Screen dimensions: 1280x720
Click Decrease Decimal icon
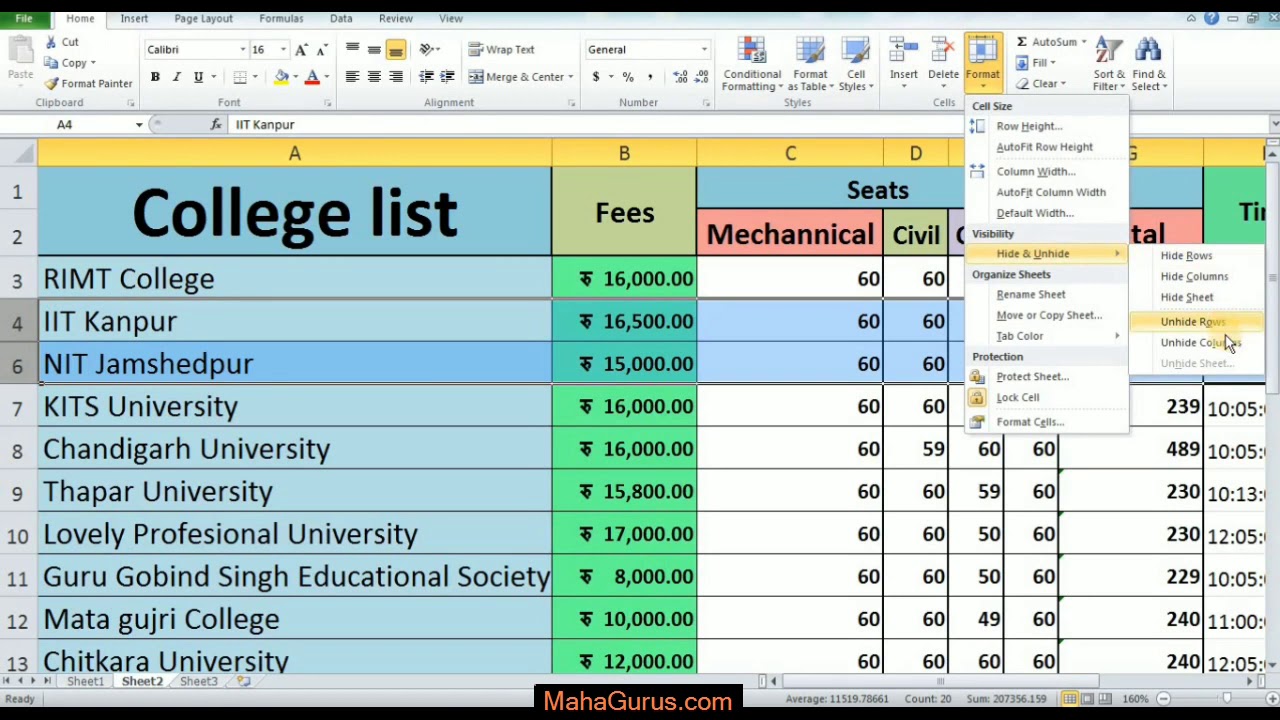[x=700, y=77]
